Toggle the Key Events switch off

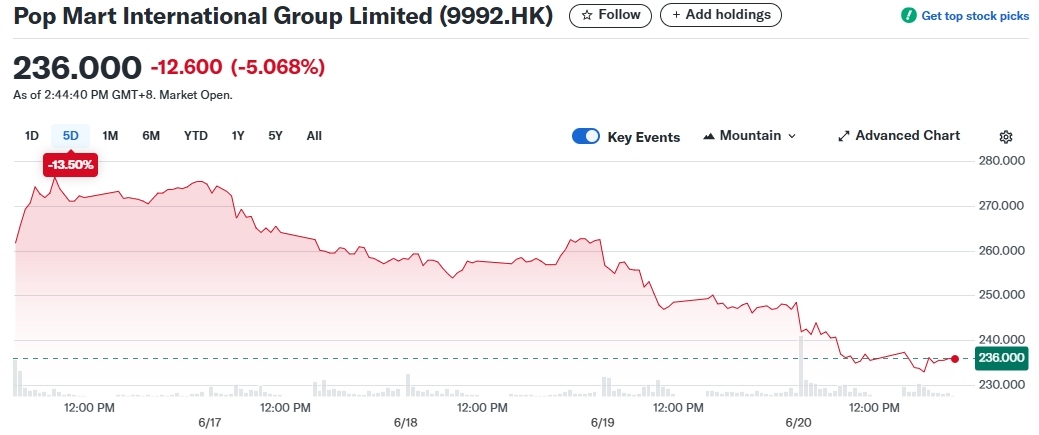coord(586,137)
